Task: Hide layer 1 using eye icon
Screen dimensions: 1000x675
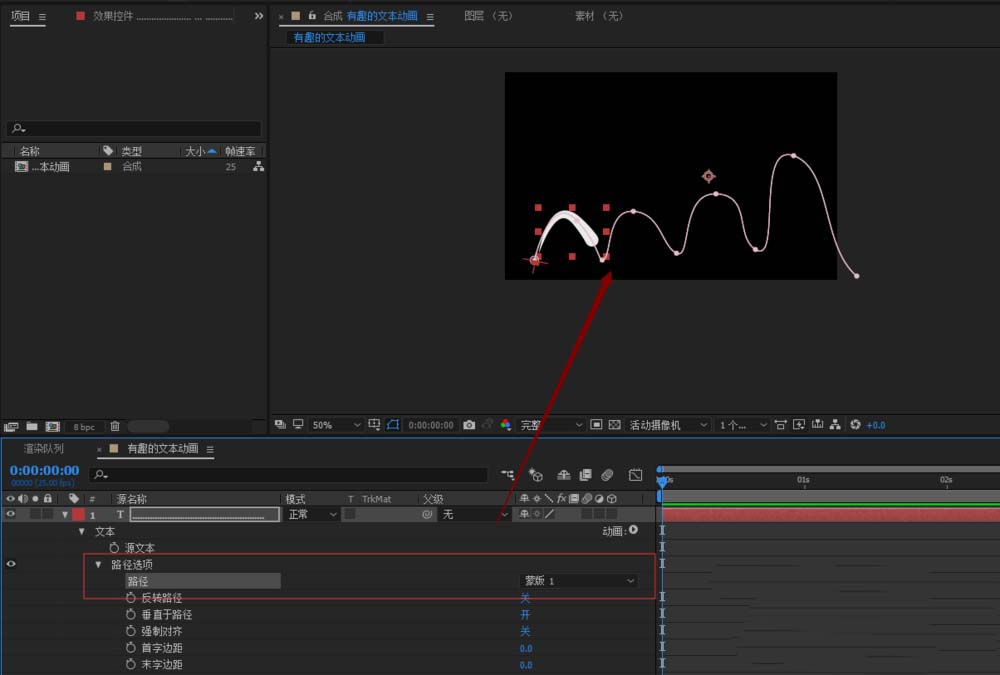Action: coord(11,514)
